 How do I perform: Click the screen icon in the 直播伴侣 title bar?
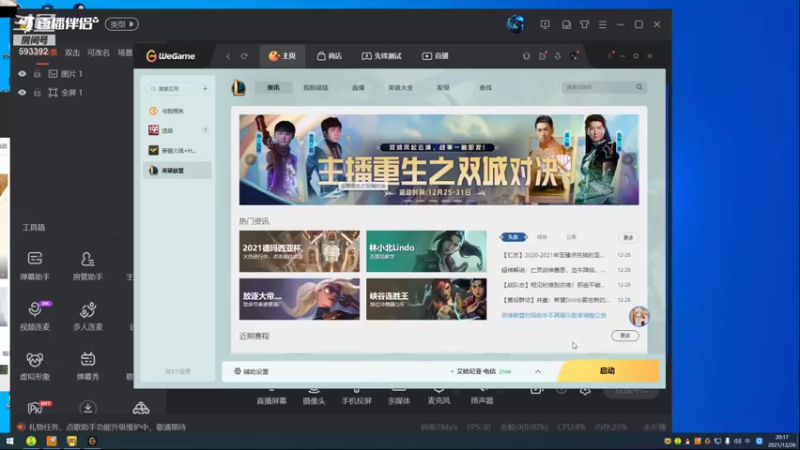(x=545, y=24)
